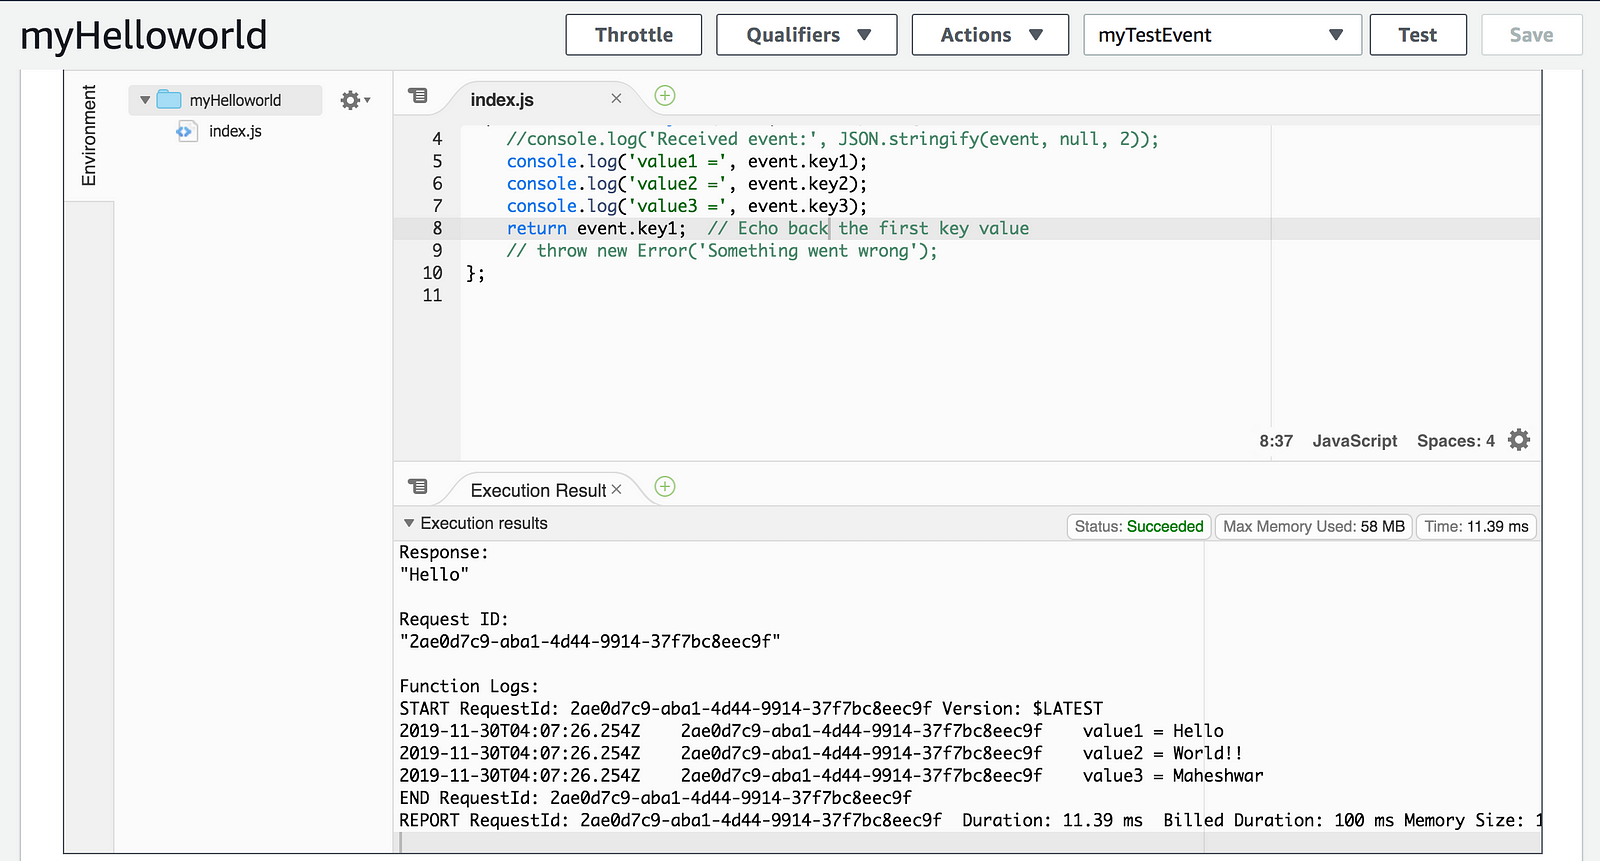Click the console.log('value3 =' line
Screen dimensions: 1600x861
[x=687, y=206]
